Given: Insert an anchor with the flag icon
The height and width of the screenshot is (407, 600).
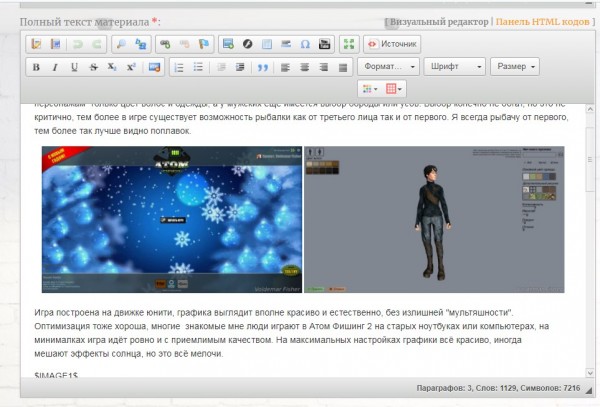Looking at the screenshot, I should click(x=204, y=44).
